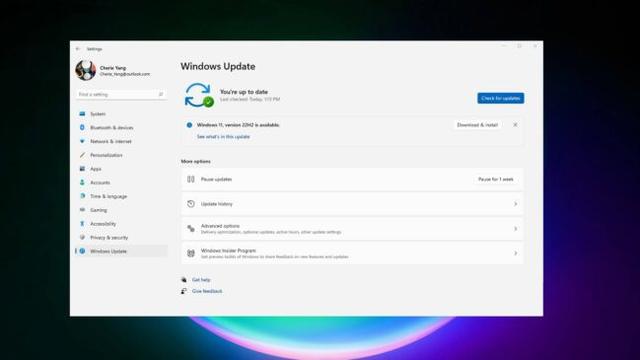Click the Accounts person icon

pos(82,182)
